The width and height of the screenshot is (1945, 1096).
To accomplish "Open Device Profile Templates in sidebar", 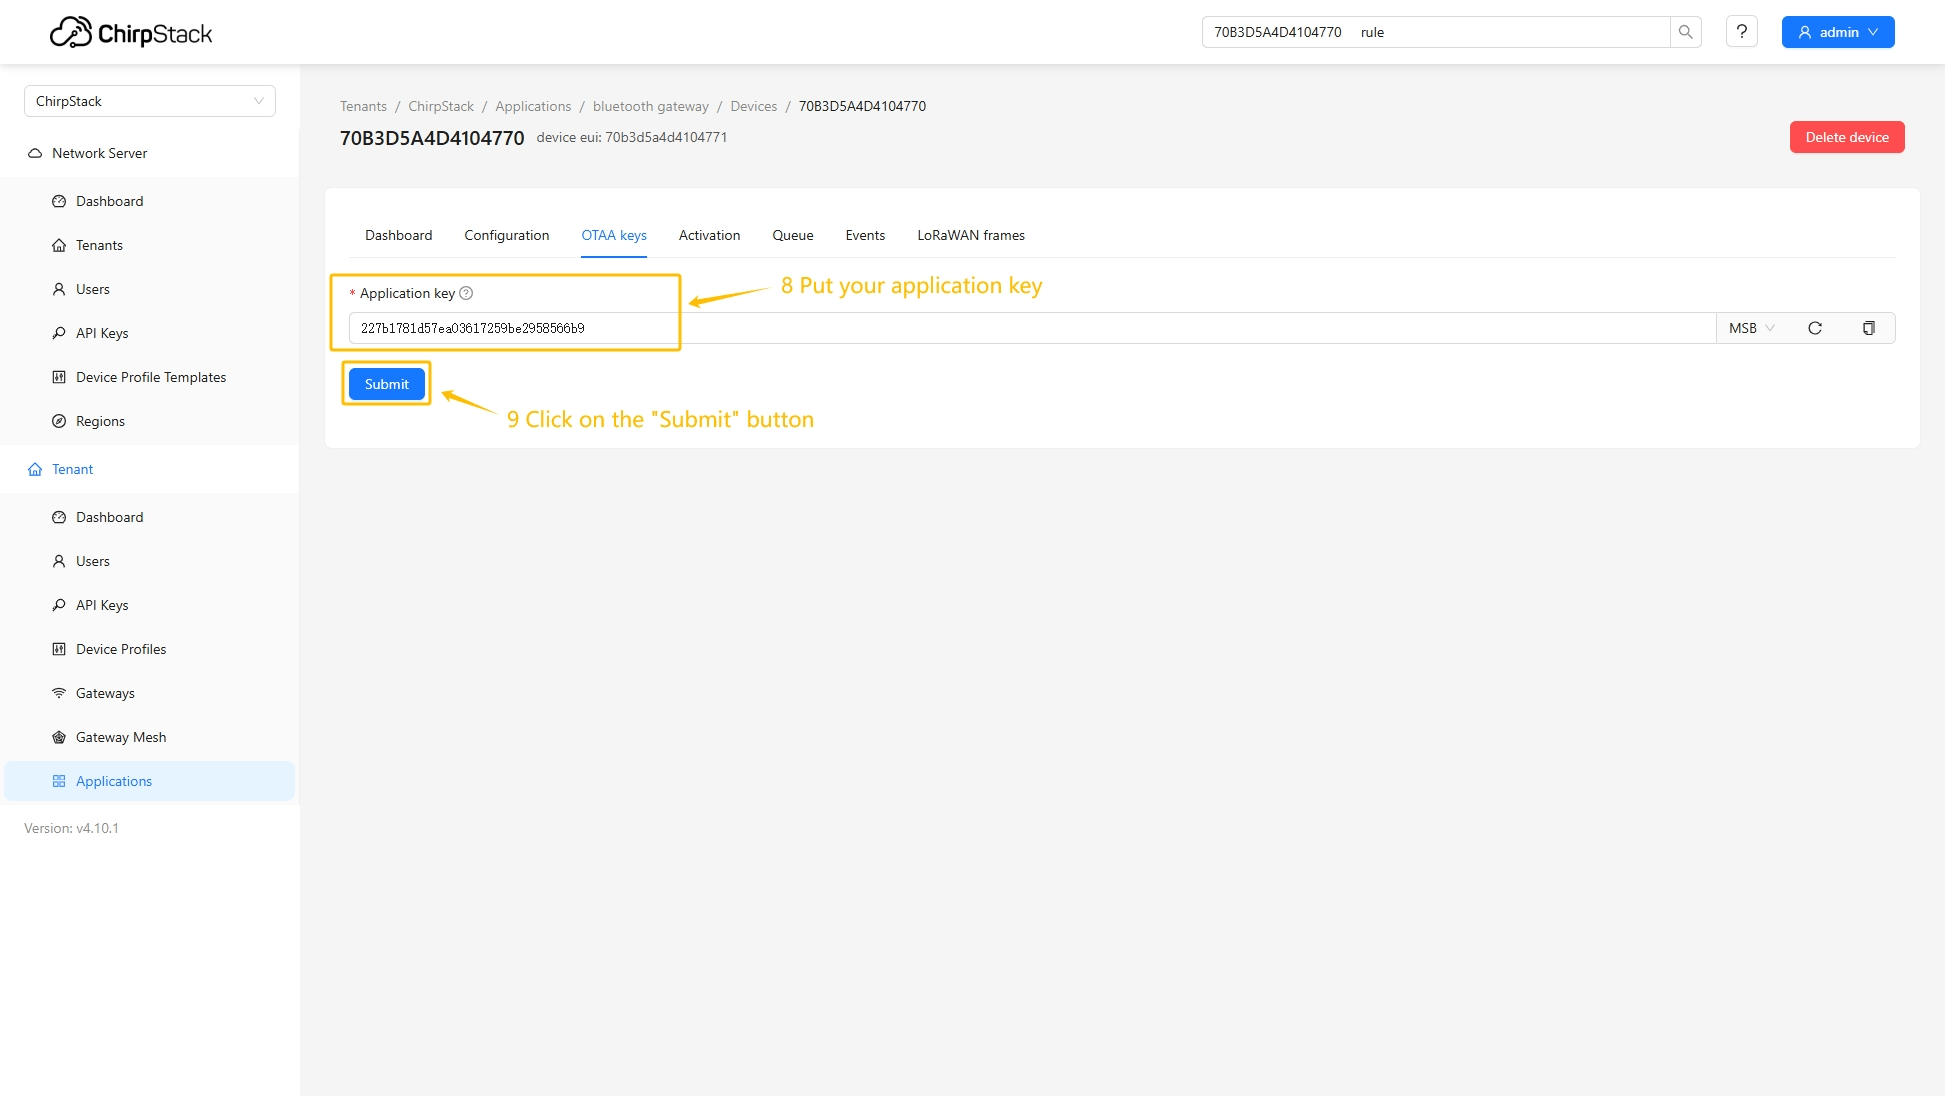I will click(151, 377).
